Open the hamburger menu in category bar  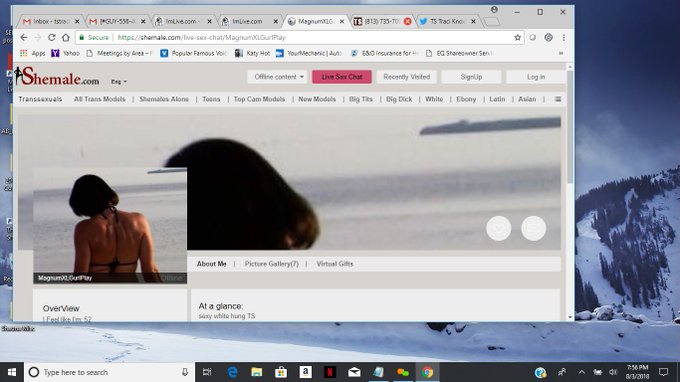(x=558, y=99)
